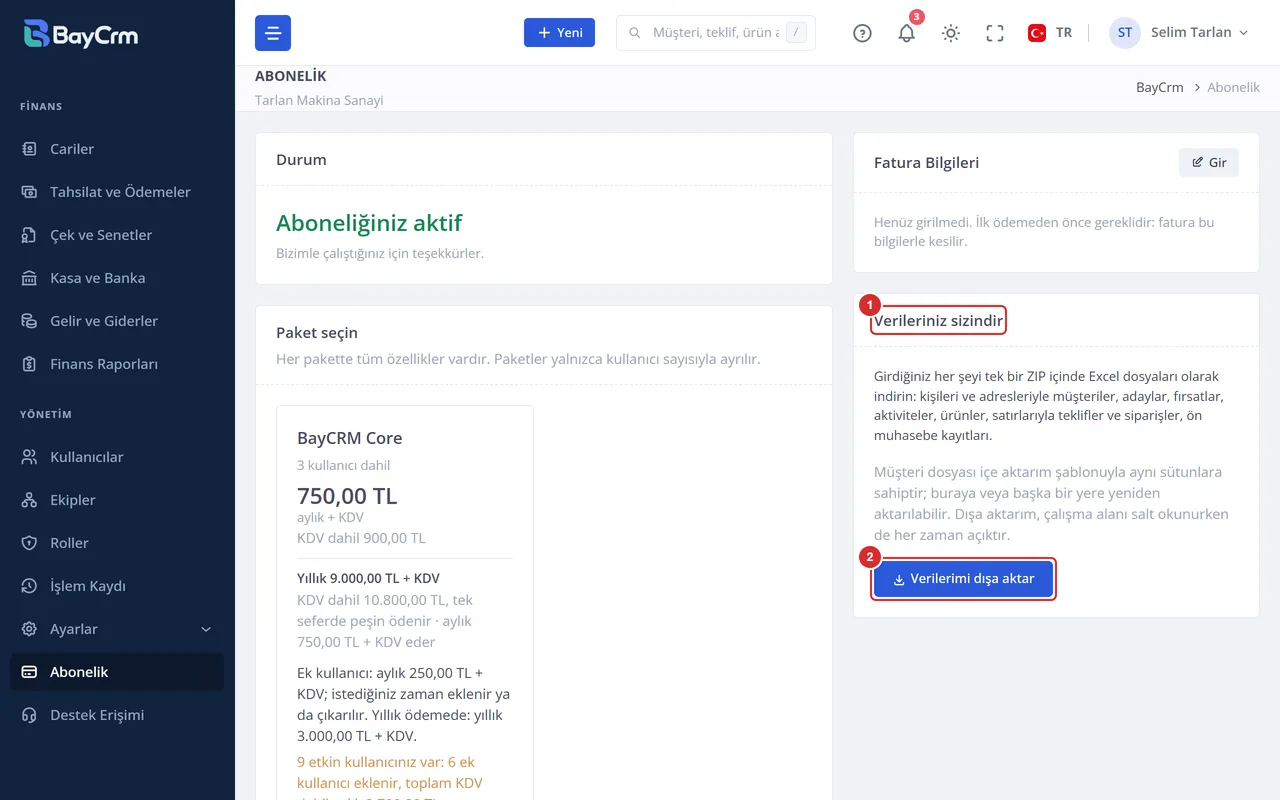This screenshot has height=800, width=1280.
Task: Export data with Verilerimi dışa aktar
Action: 963,579
